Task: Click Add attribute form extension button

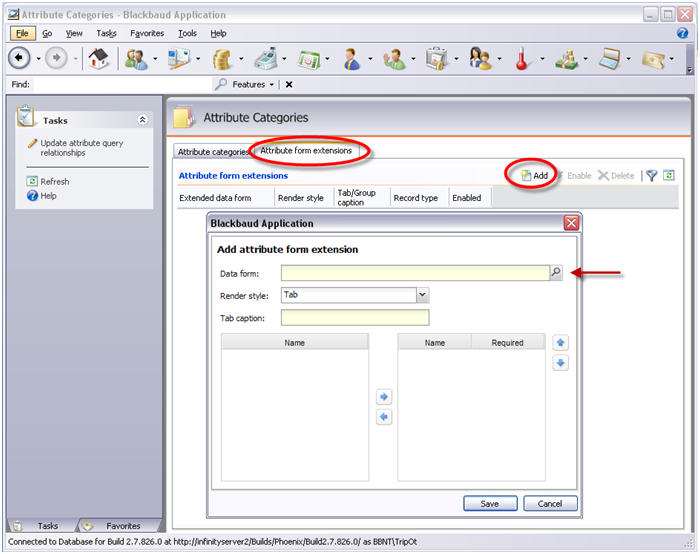Action: click(x=535, y=175)
